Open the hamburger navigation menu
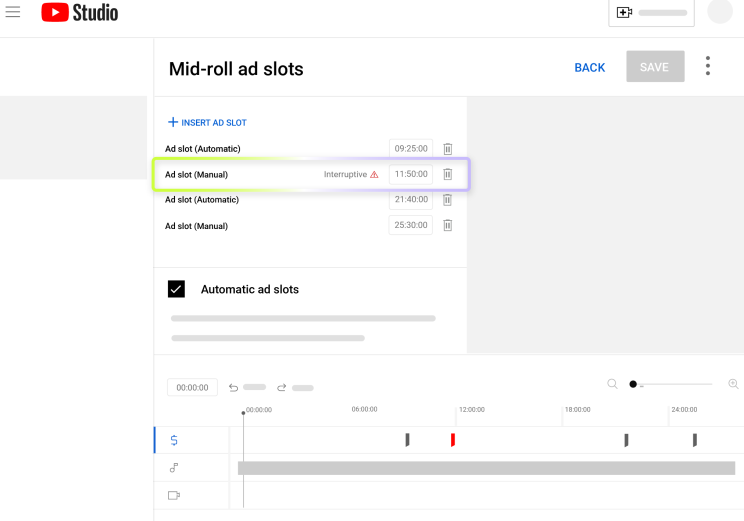The image size is (744, 521). pos(13,13)
